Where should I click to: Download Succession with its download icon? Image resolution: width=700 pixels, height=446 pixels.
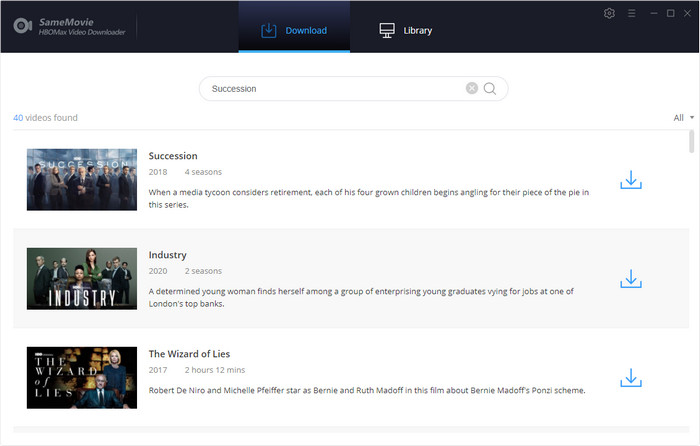[x=631, y=179]
